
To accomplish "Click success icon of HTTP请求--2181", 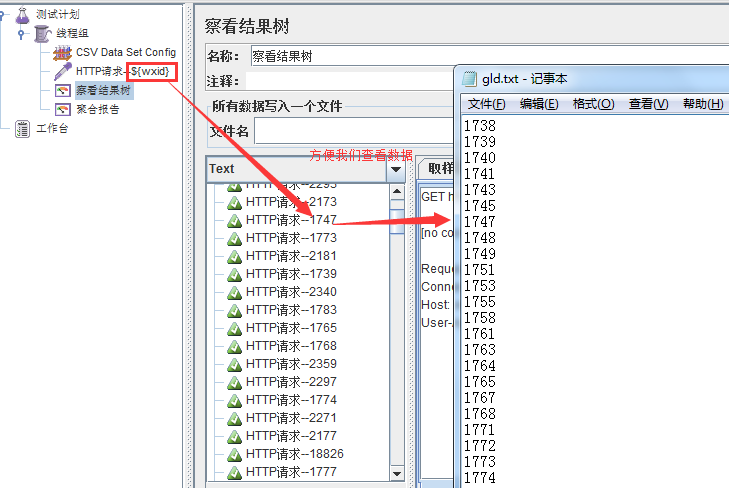I will tap(234, 257).
